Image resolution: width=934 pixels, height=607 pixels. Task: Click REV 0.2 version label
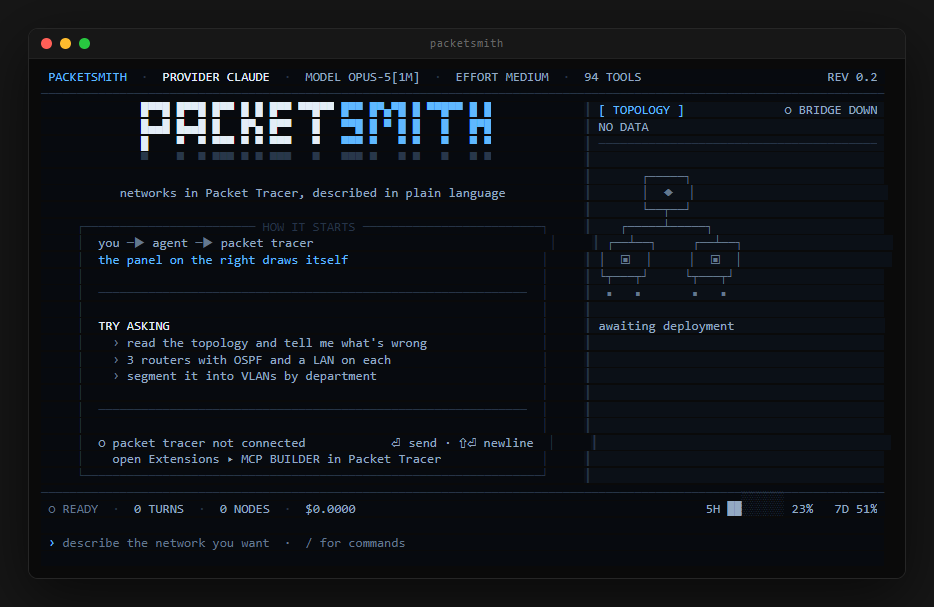coord(852,77)
